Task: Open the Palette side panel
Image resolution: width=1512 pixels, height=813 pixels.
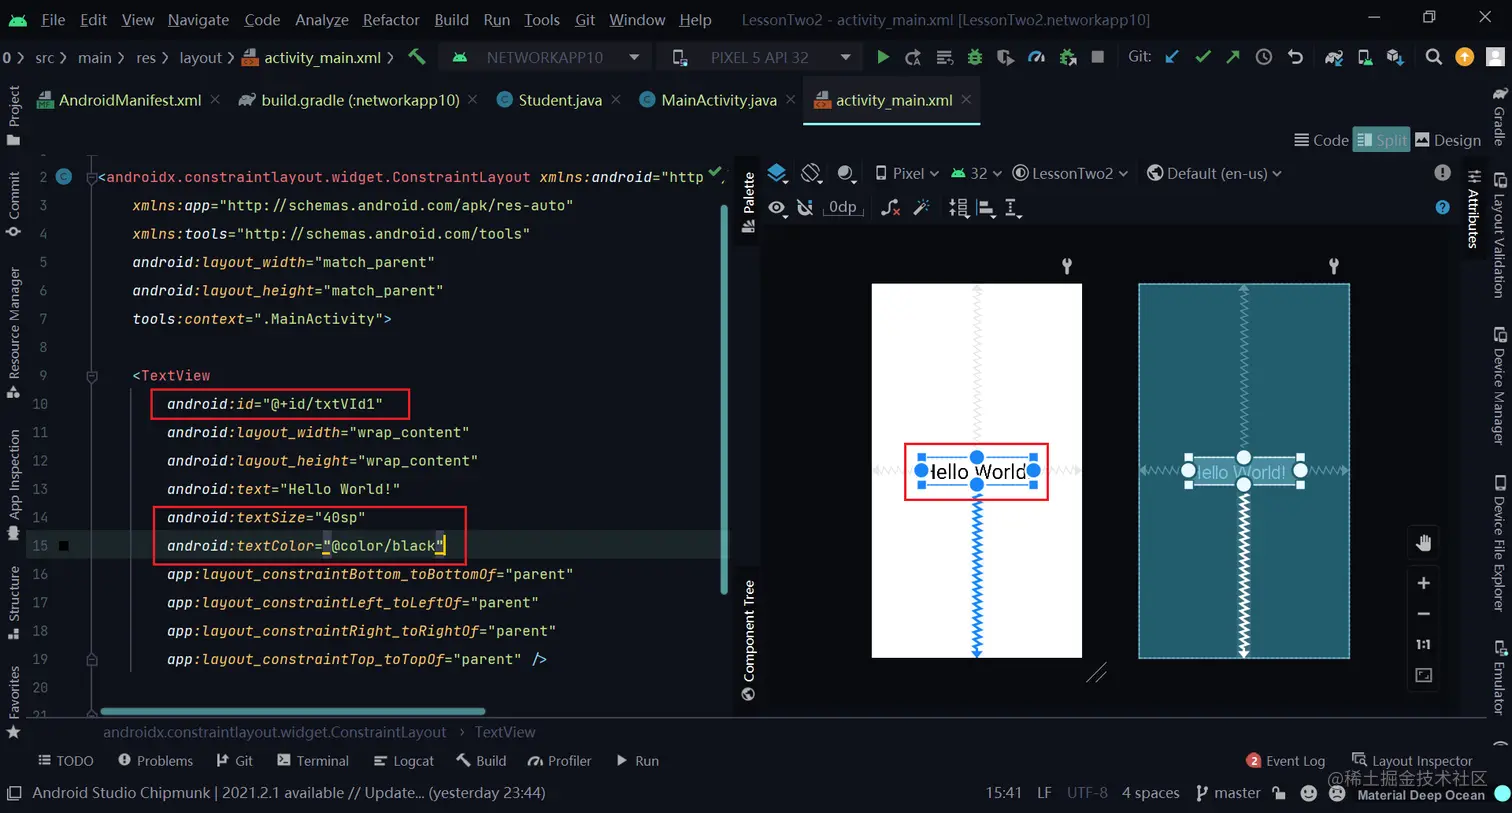Action: 748,201
